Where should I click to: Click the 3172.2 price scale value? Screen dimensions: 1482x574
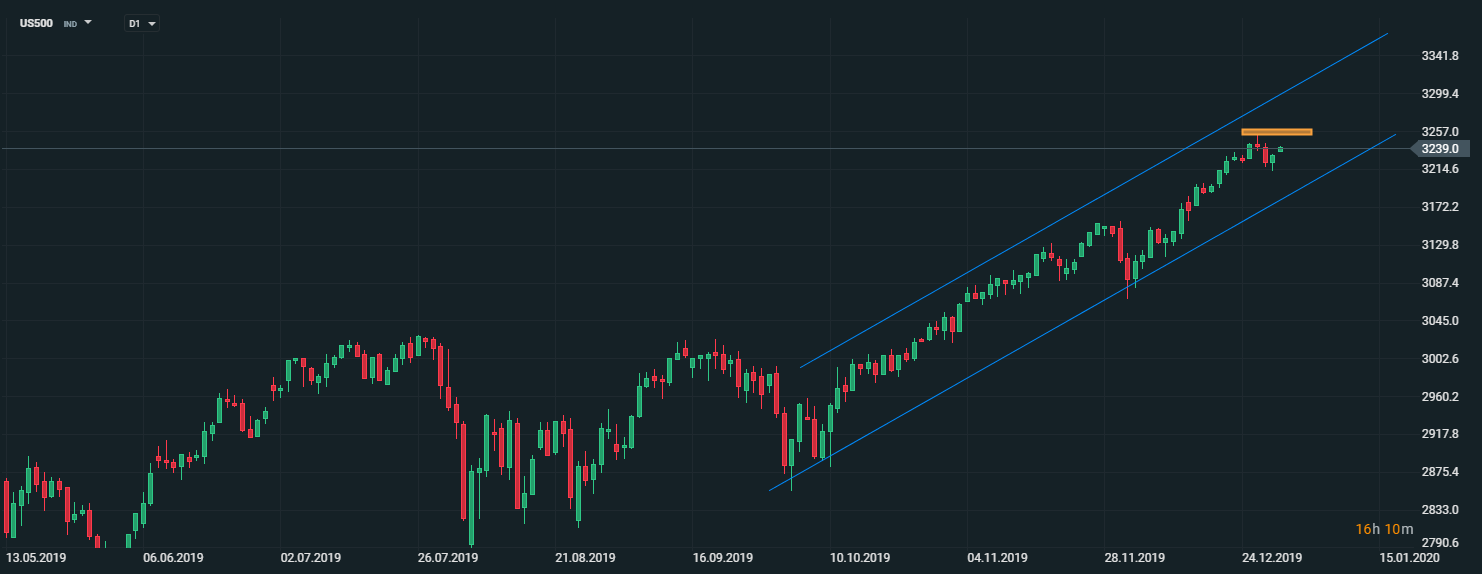point(1440,207)
